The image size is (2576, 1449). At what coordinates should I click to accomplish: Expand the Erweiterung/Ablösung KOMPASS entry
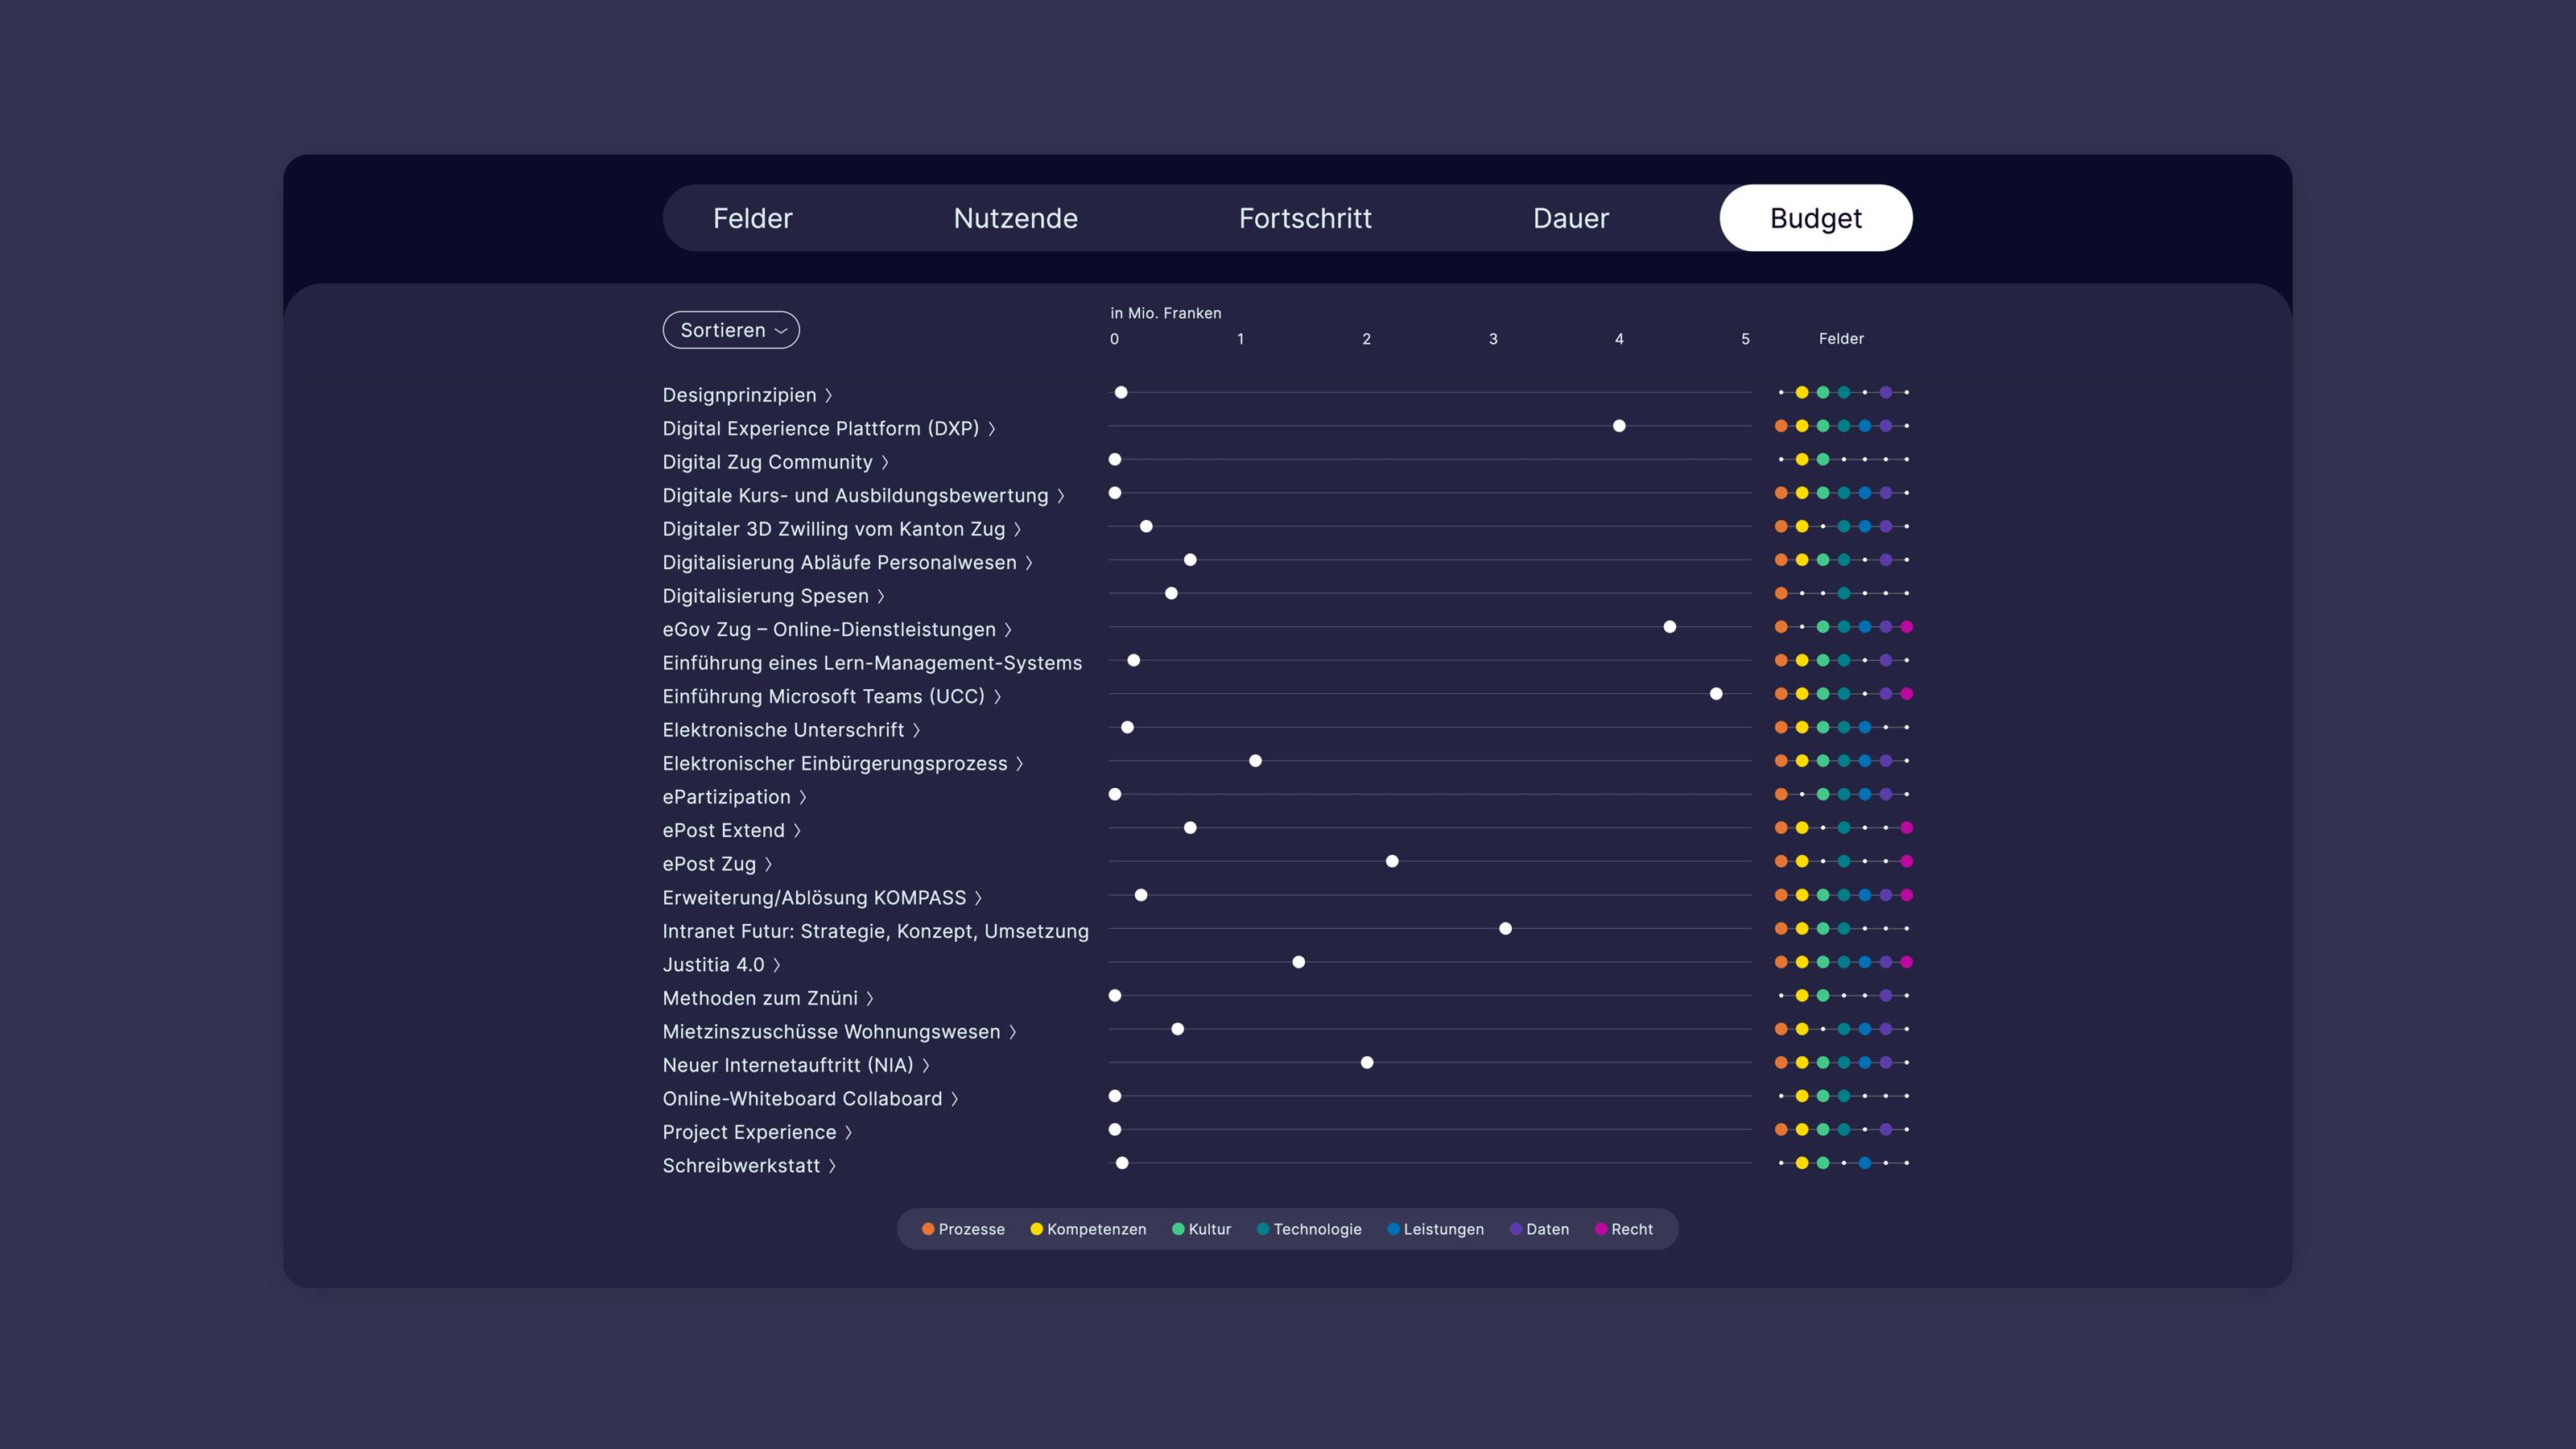pos(820,897)
